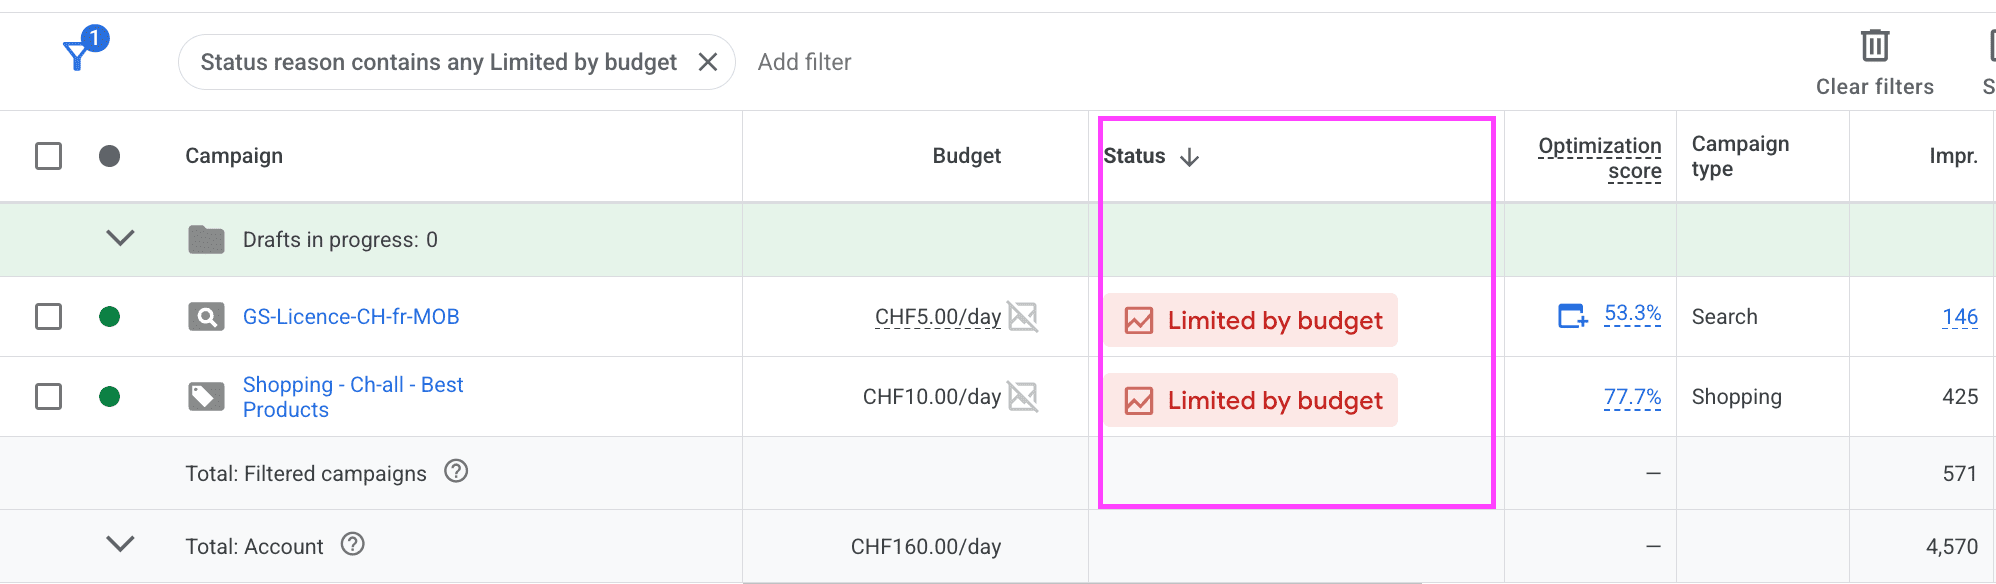1996x584 pixels.
Task: Open the green status dot for GS-Licence campaign
Action: click(x=110, y=317)
